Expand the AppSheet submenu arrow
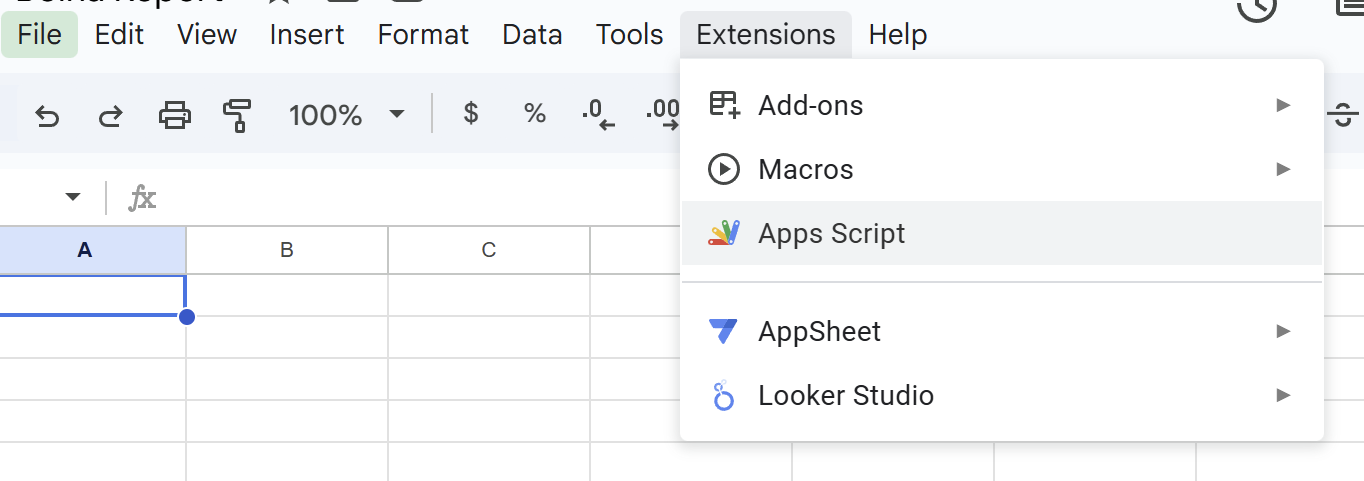The image size is (1364, 481). pos(1284,331)
